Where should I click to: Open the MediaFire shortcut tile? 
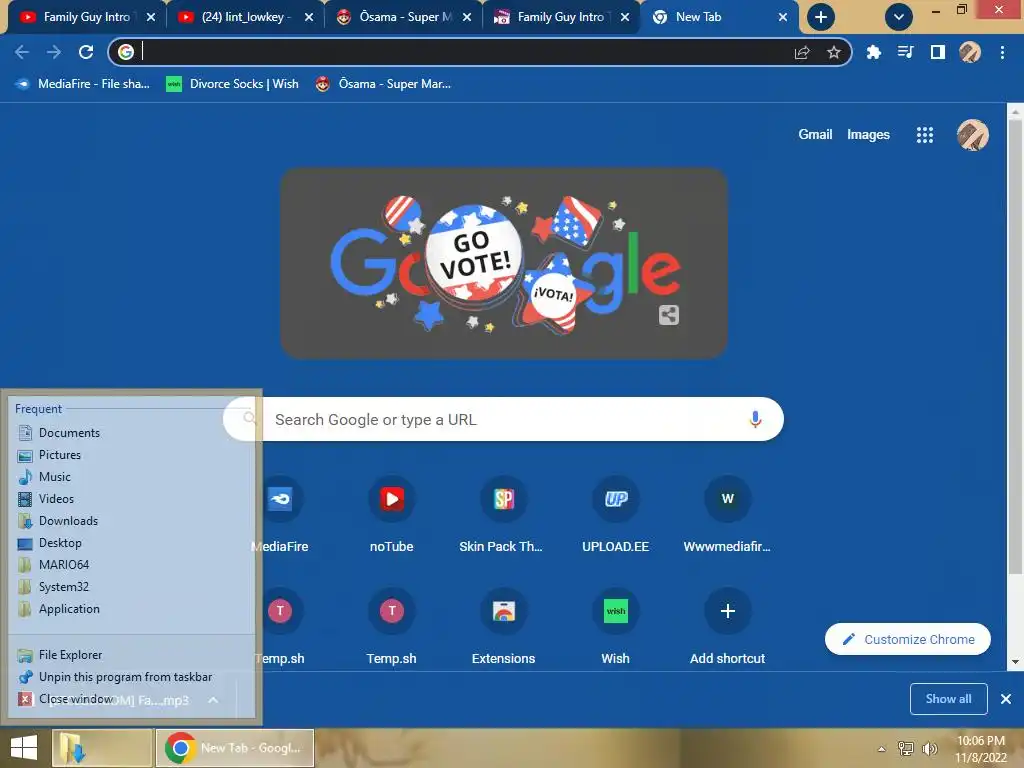(280, 516)
